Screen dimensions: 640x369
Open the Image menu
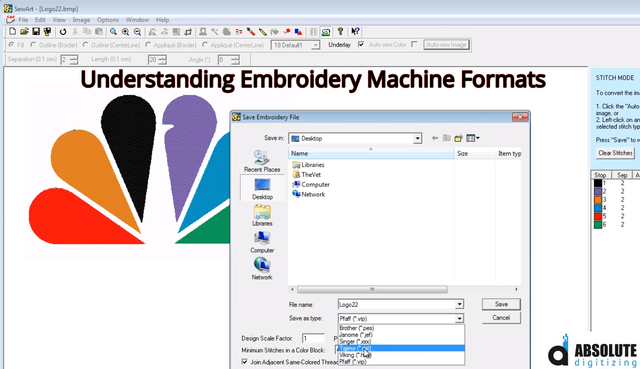click(81, 20)
